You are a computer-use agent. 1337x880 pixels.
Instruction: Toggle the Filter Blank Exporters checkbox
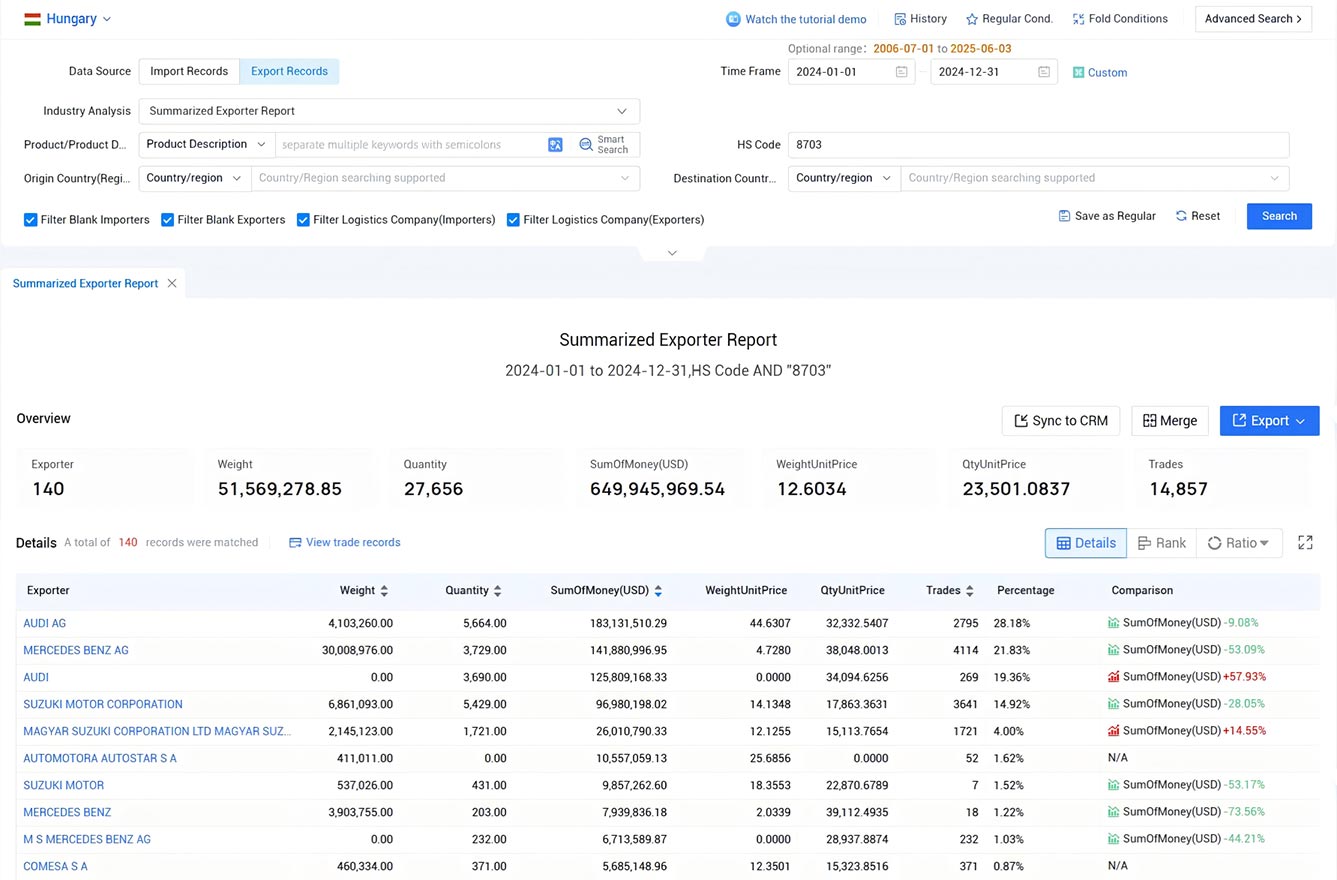coord(167,219)
